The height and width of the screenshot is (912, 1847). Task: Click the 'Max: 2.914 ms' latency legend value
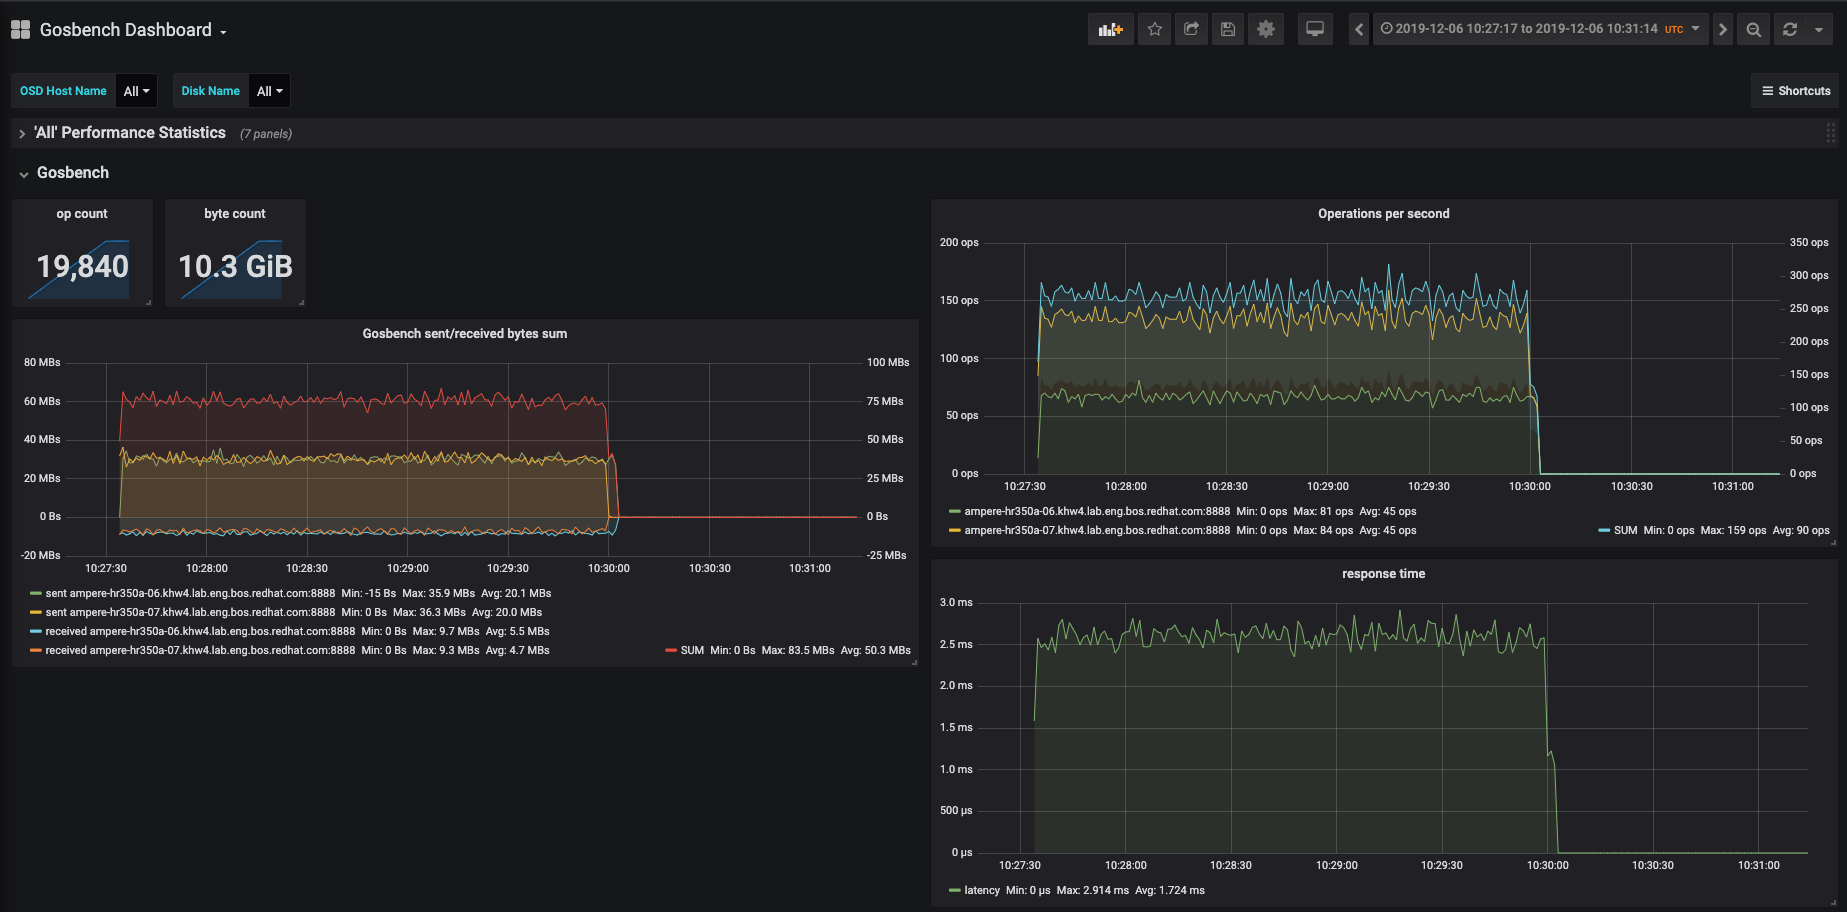click(1093, 891)
